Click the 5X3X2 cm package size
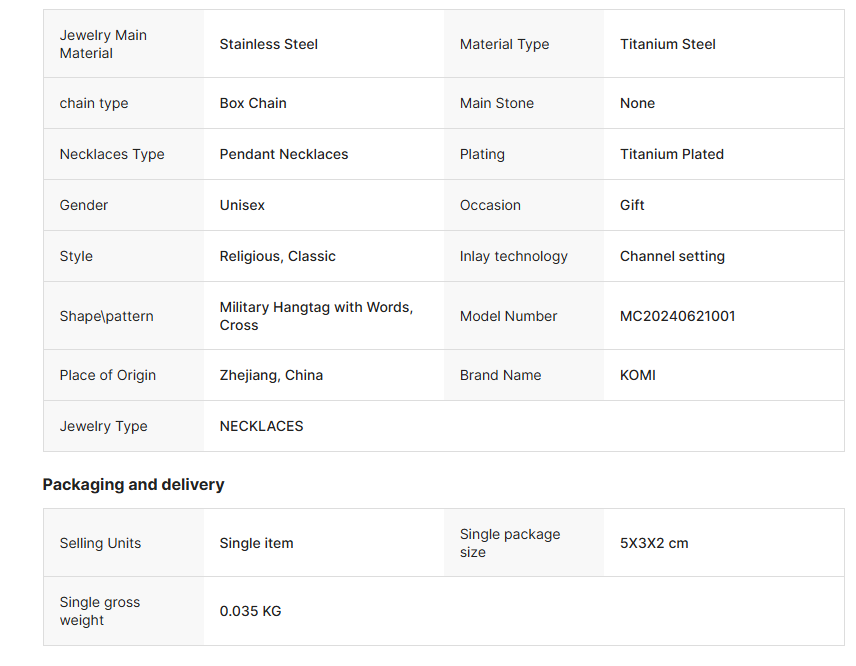The image size is (856, 666). tap(654, 543)
